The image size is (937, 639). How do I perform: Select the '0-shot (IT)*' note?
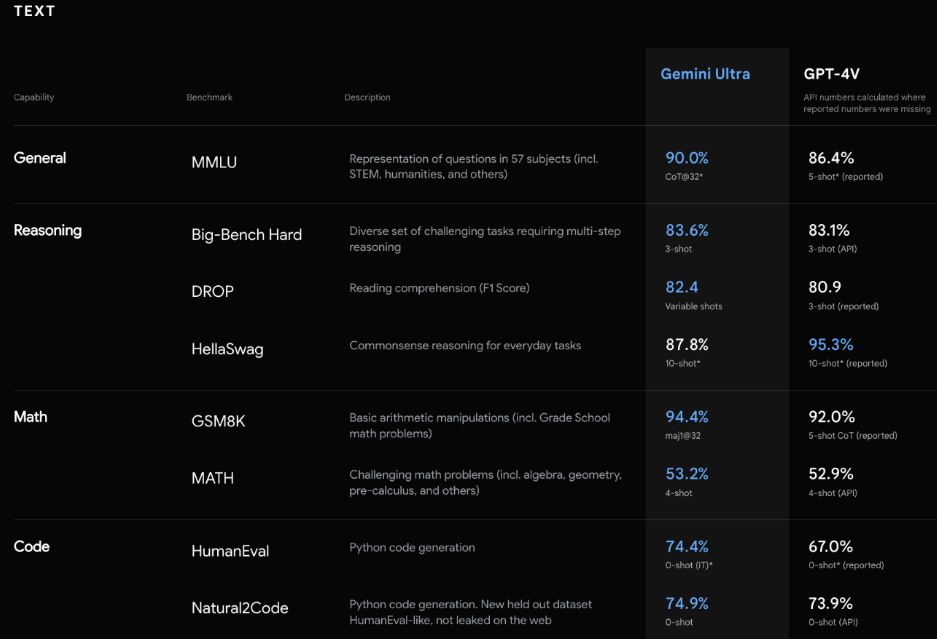click(689, 565)
